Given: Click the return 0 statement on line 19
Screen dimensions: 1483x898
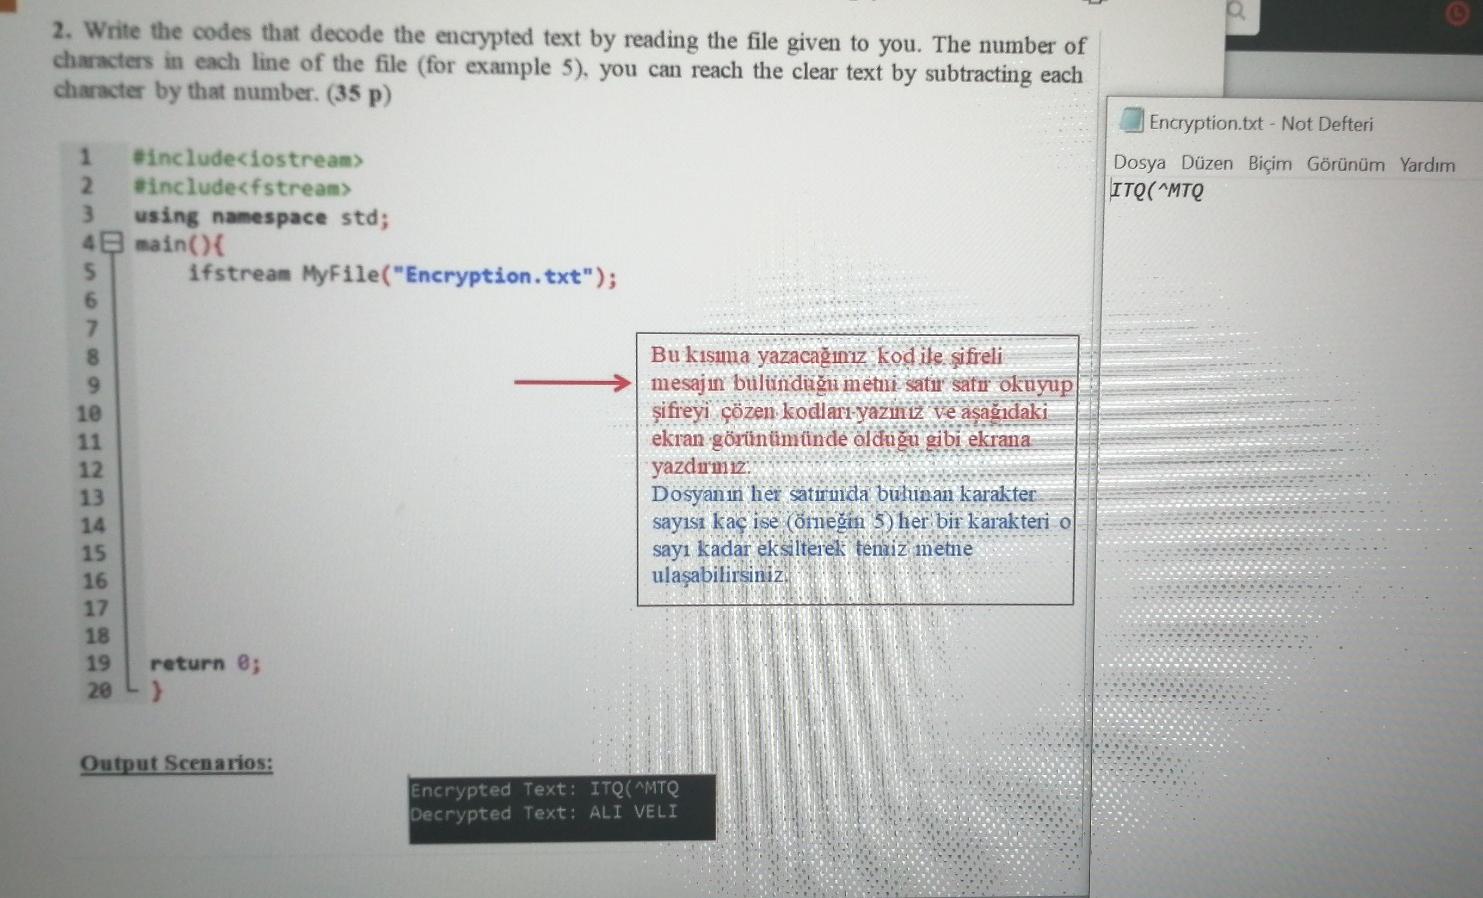Looking at the screenshot, I should pyautogui.click(x=204, y=662).
